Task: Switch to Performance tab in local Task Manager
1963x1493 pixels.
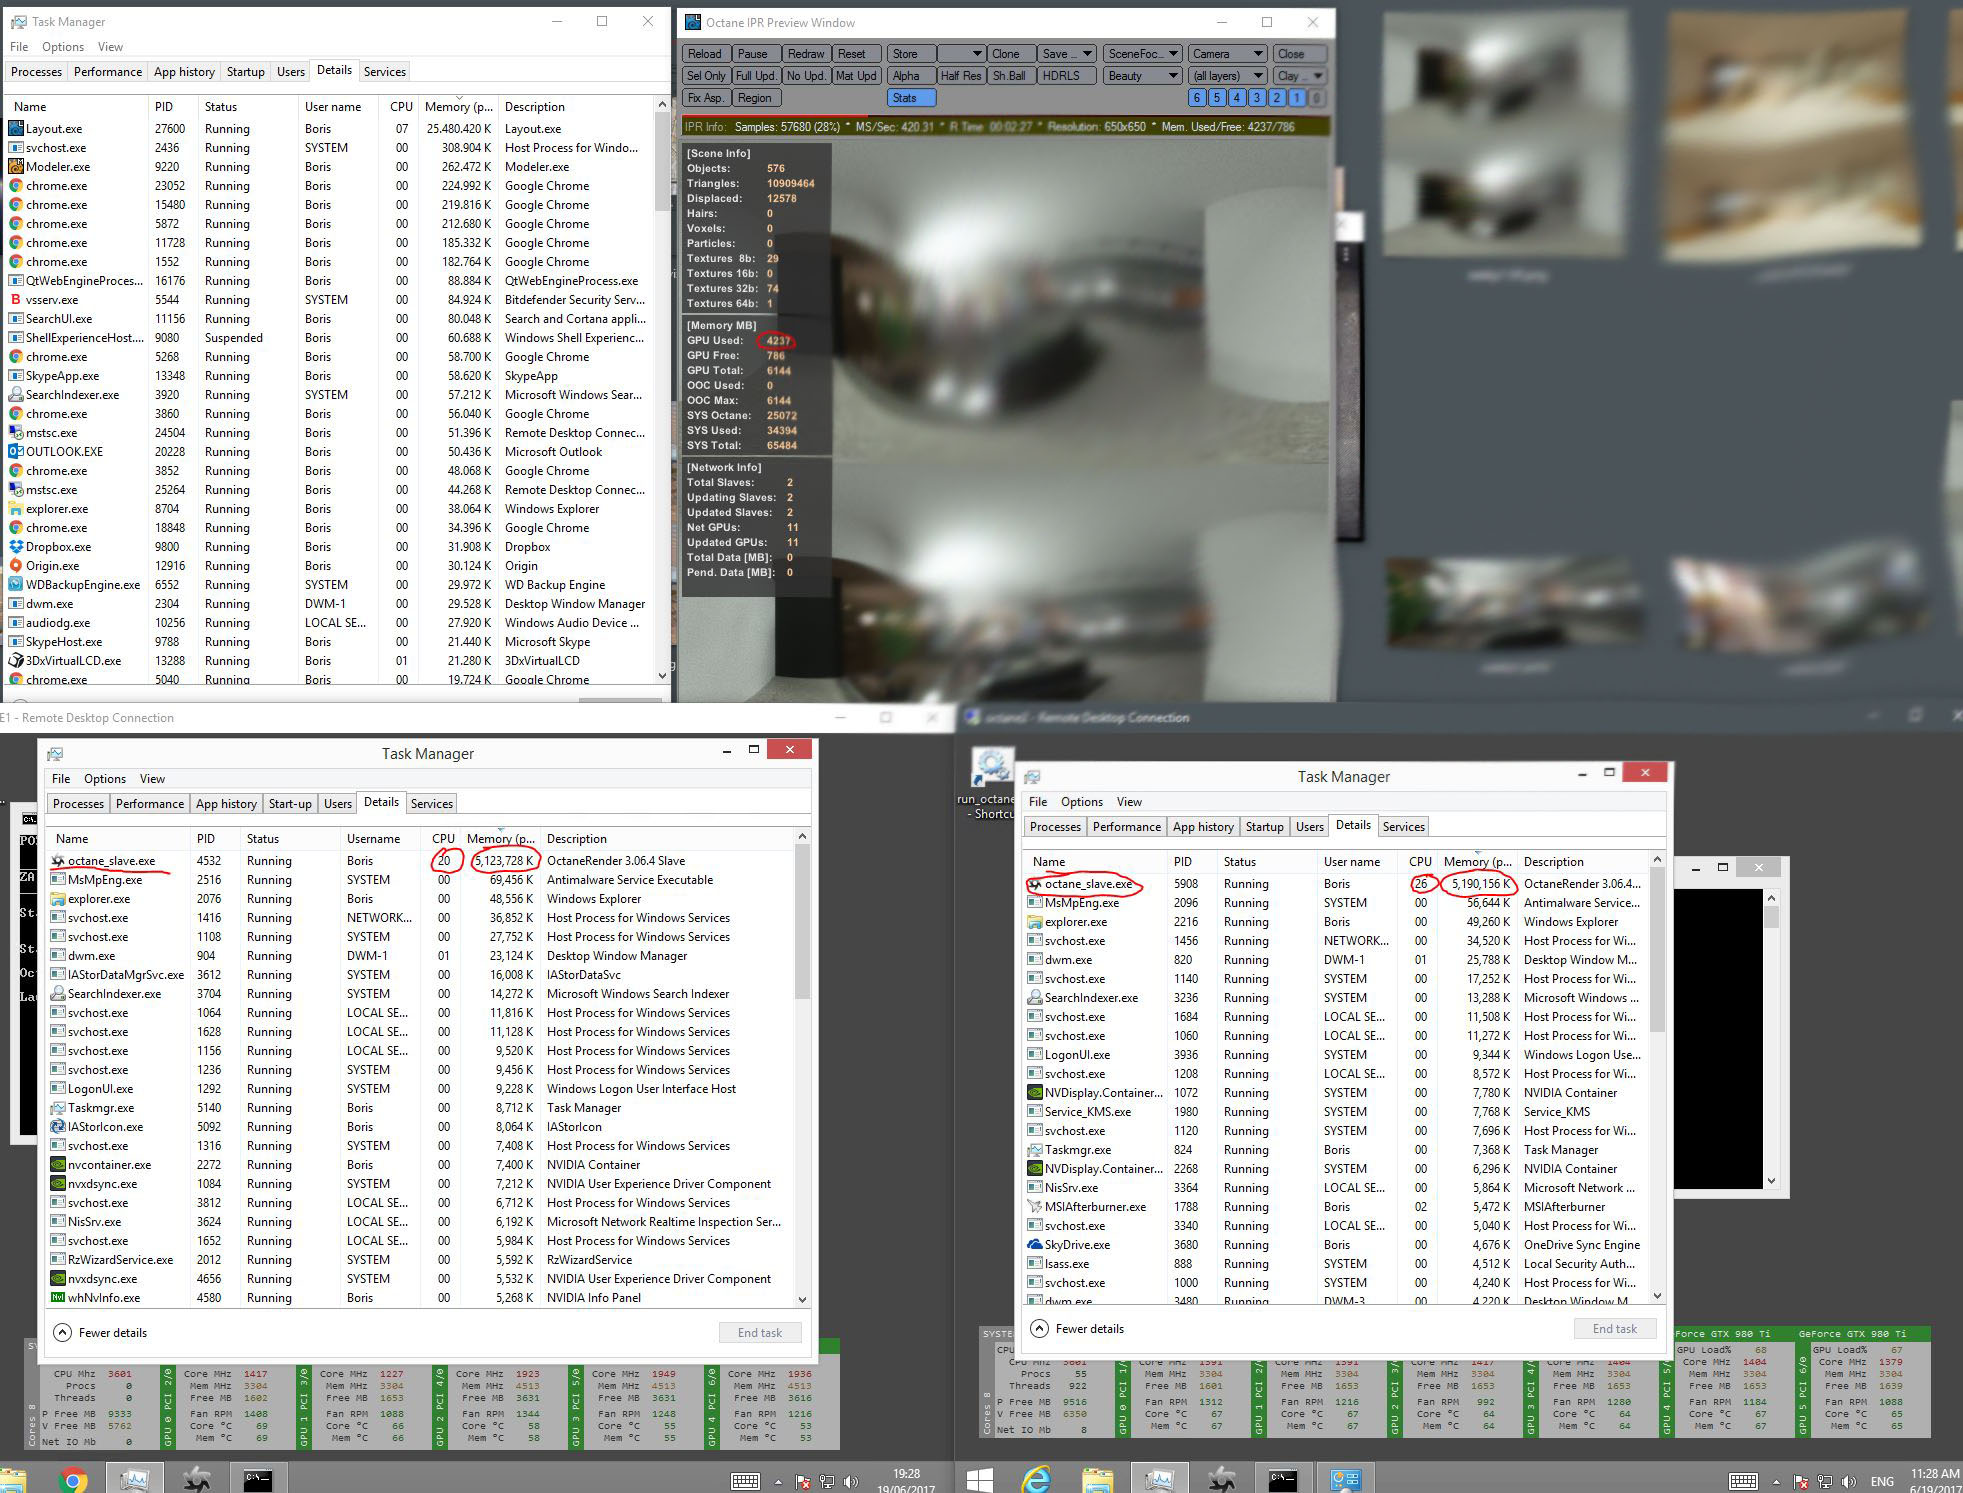Action: point(107,72)
